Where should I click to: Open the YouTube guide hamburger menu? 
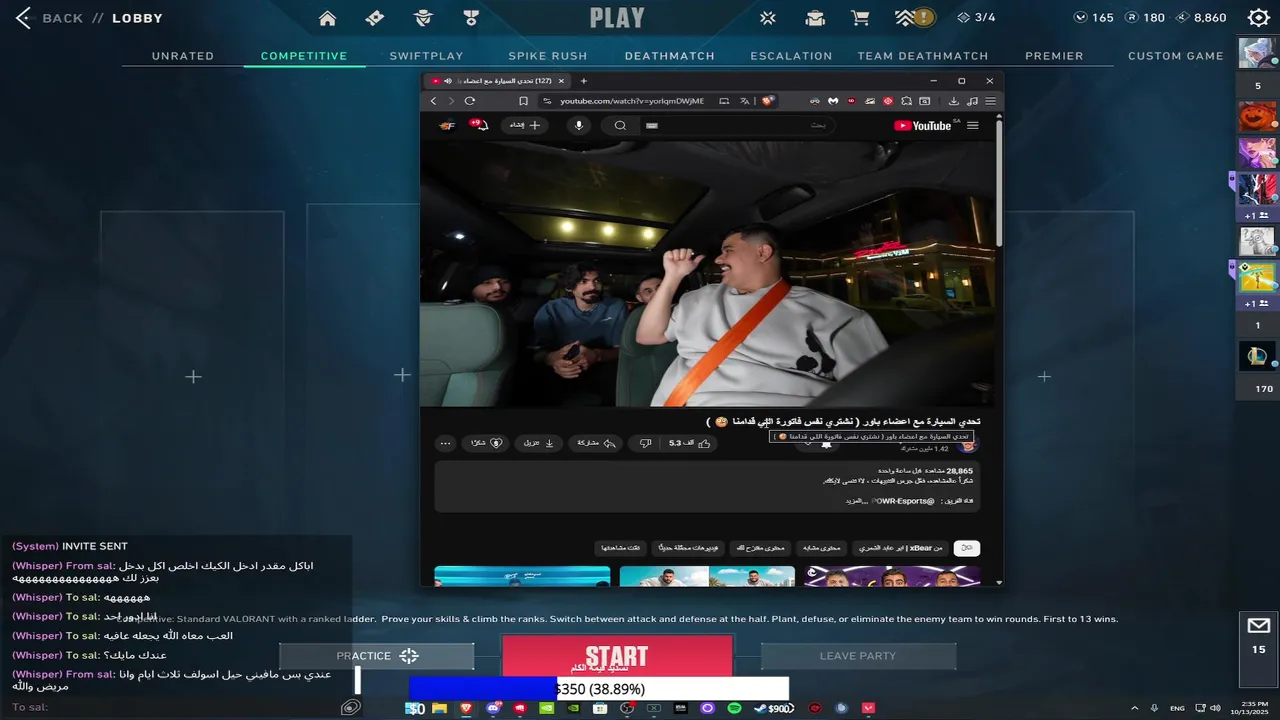(x=973, y=125)
